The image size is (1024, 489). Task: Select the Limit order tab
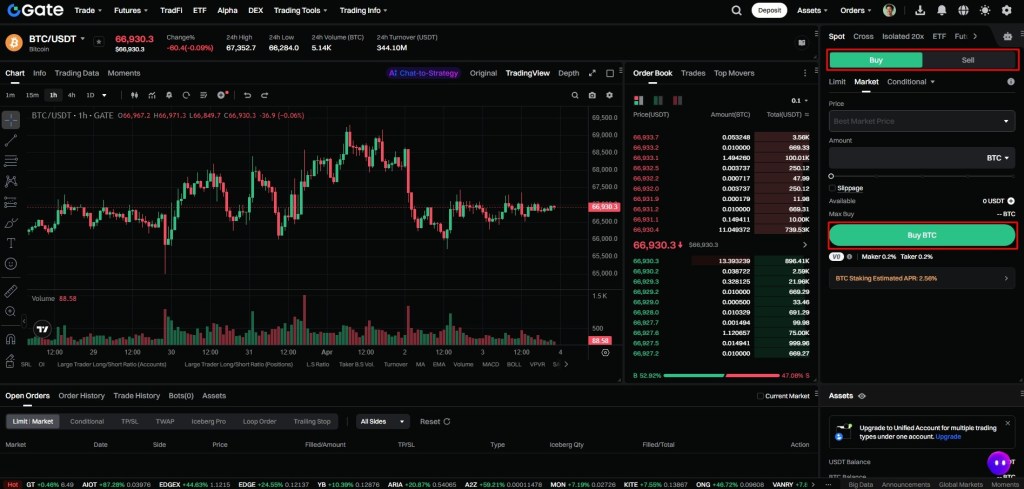coord(837,82)
